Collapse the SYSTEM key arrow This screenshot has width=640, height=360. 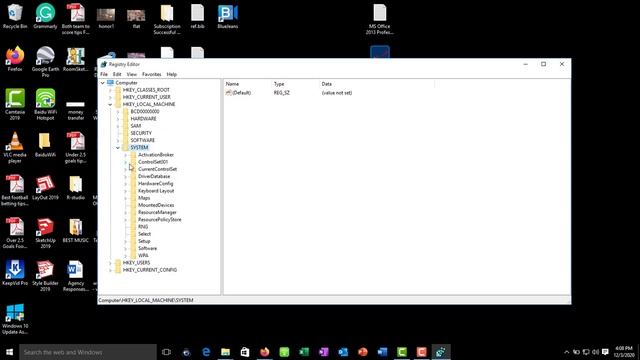[118, 147]
